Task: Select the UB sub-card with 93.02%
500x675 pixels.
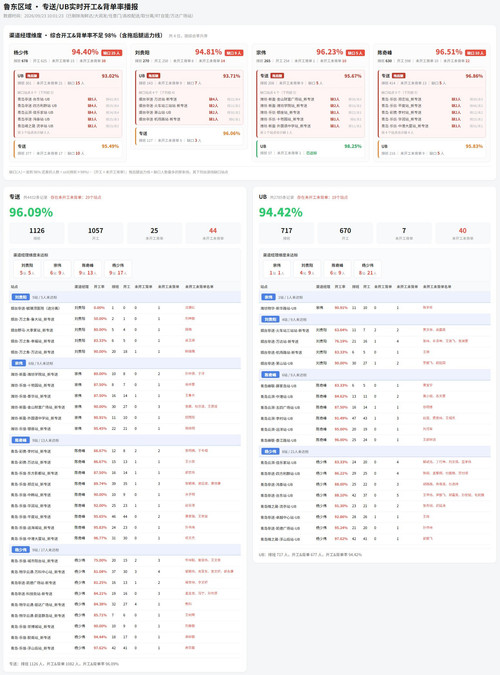Action: (68, 104)
